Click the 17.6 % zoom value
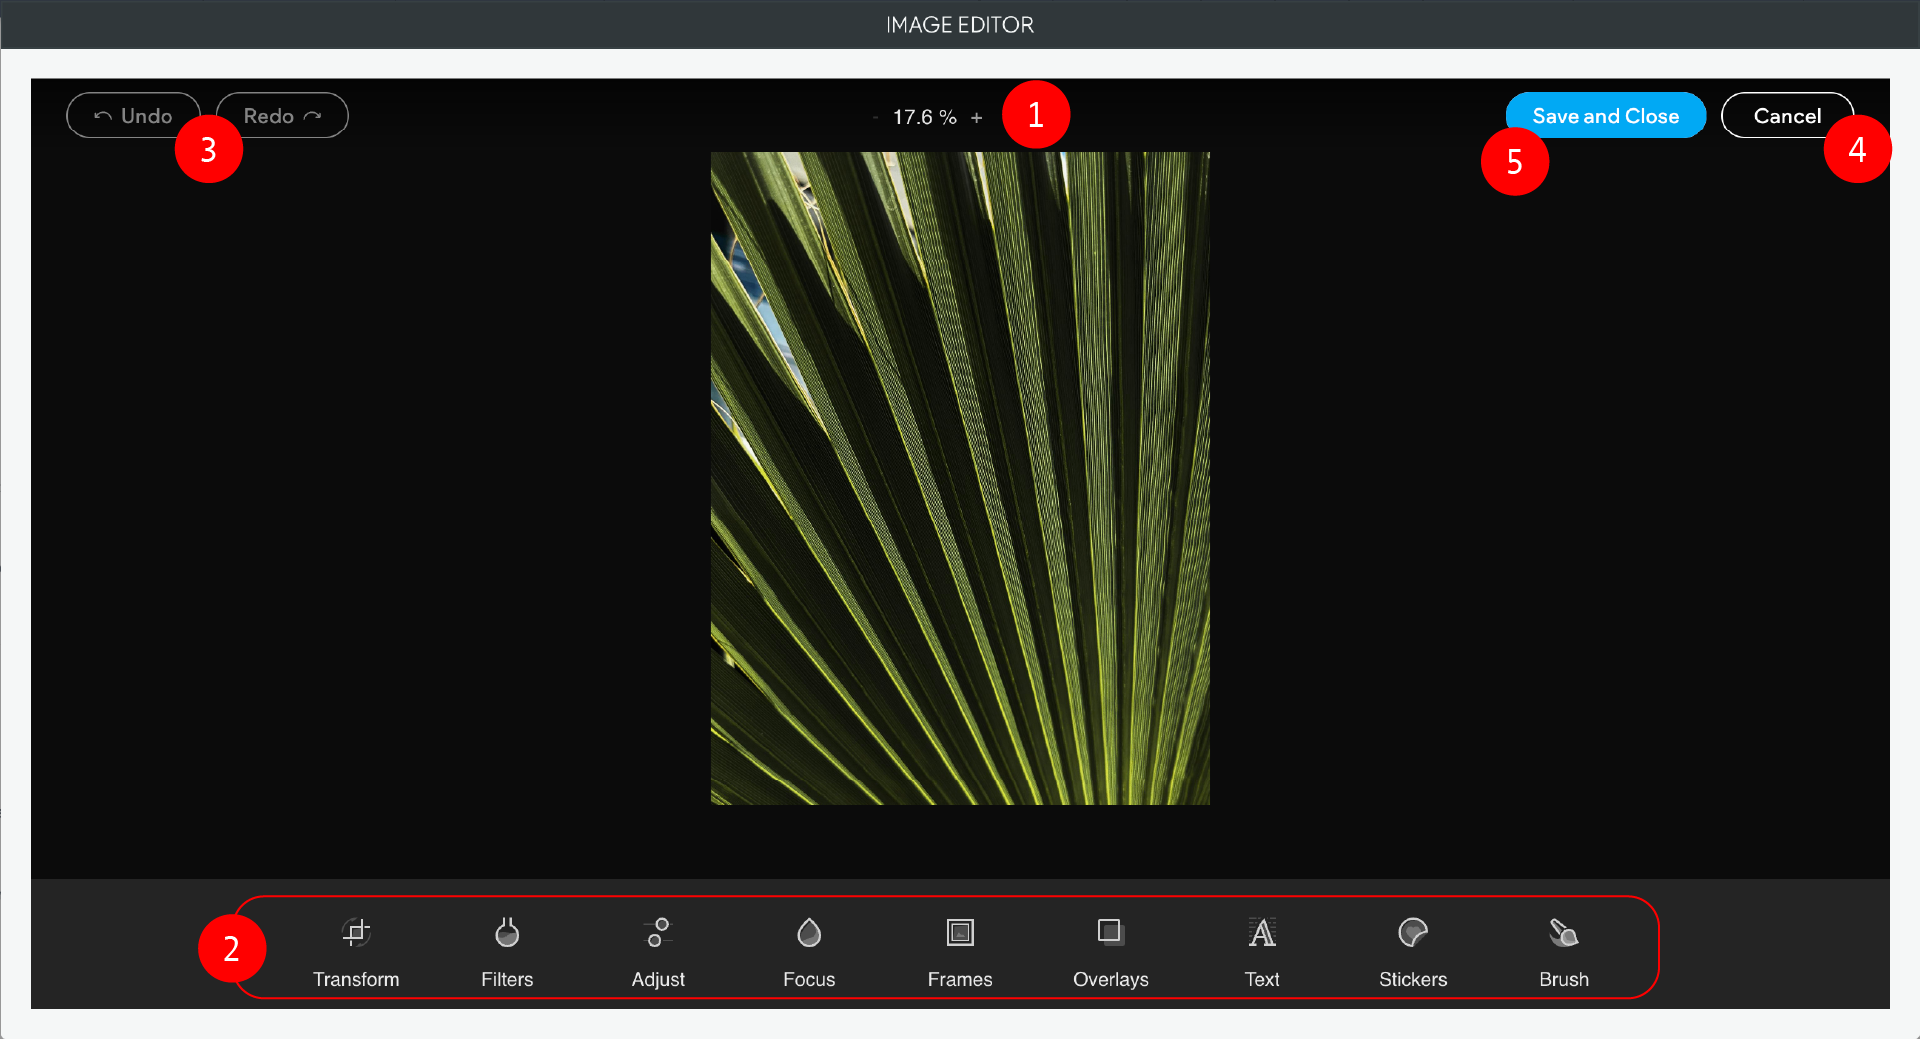This screenshot has height=1039, width=1920. [924, 117]
